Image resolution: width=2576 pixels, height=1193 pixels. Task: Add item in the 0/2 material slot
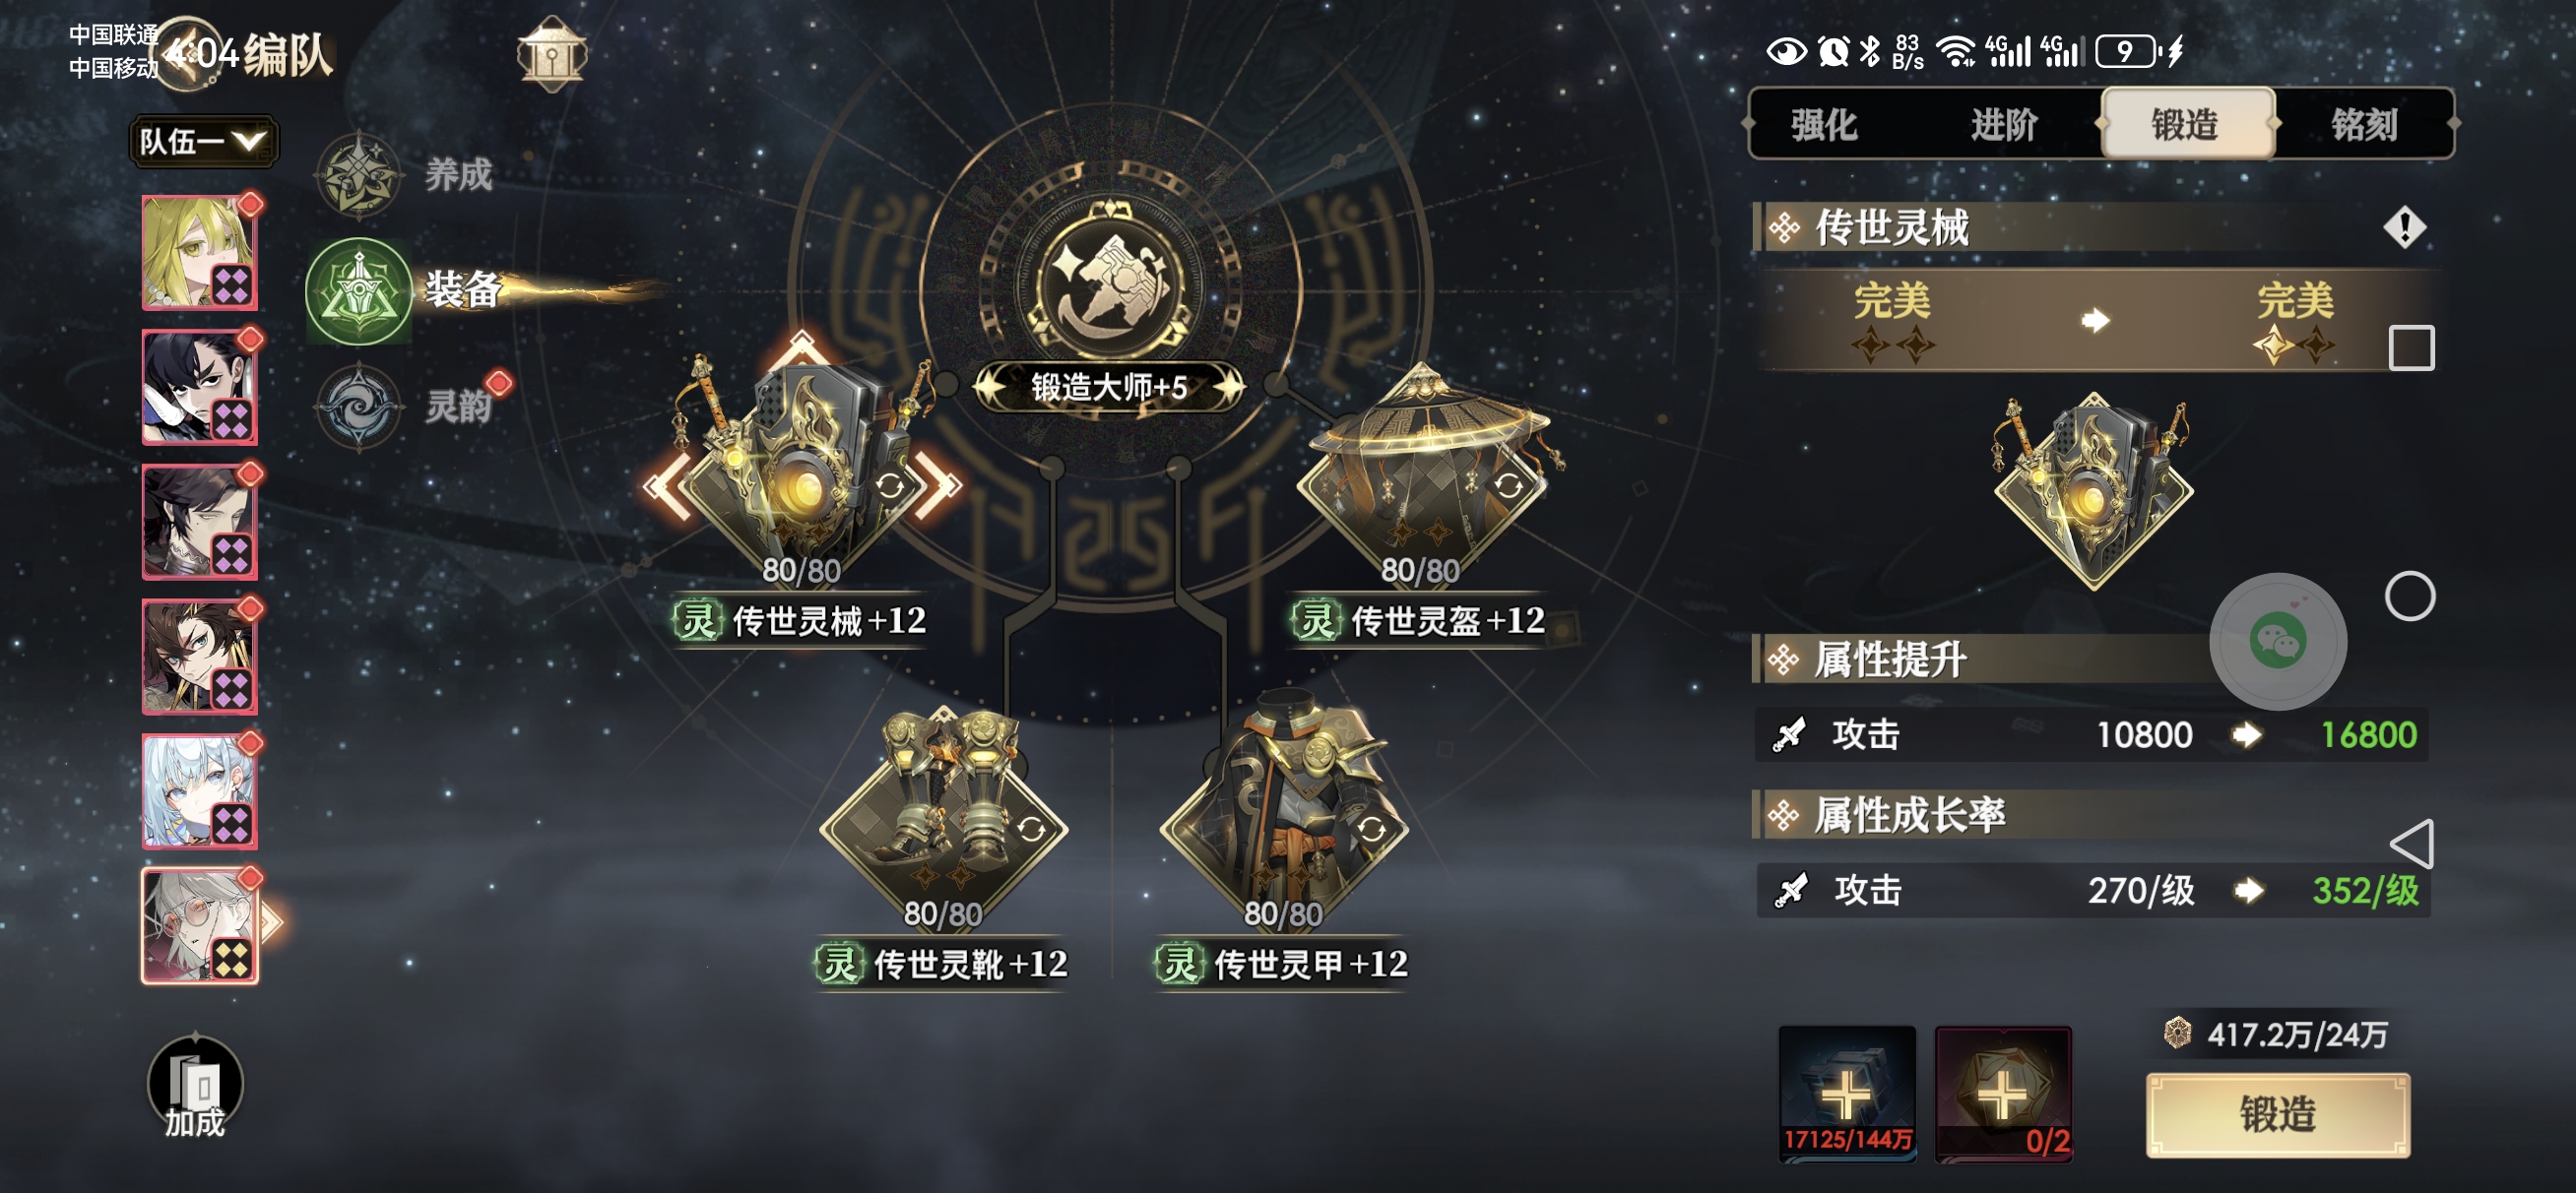(x=2003, y=1094)
